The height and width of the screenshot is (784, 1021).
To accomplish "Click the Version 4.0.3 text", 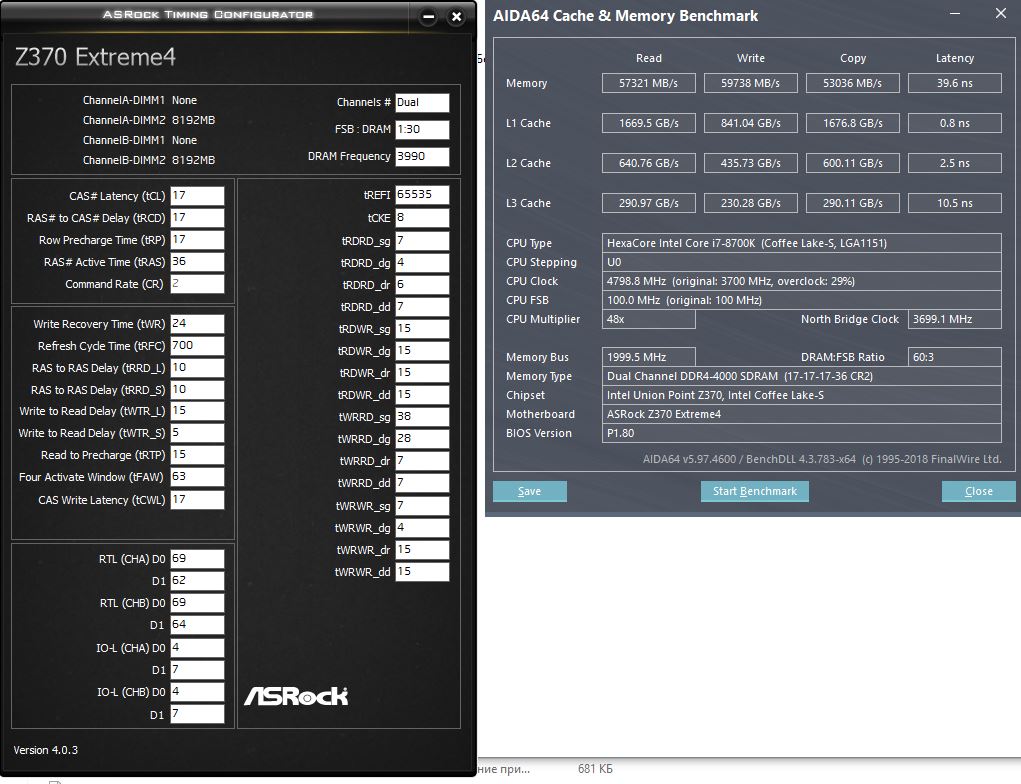I will click(x=46, y=750).
